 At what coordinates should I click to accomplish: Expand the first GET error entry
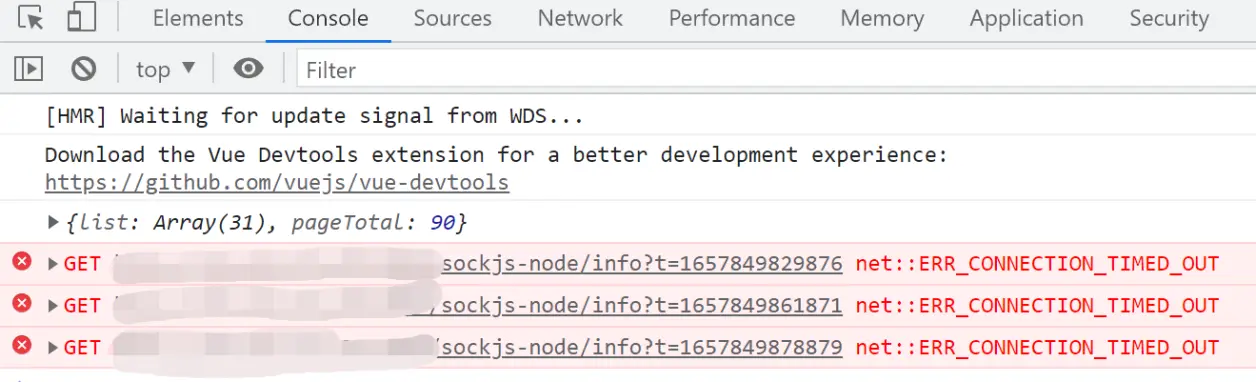(x=54, y=264)
